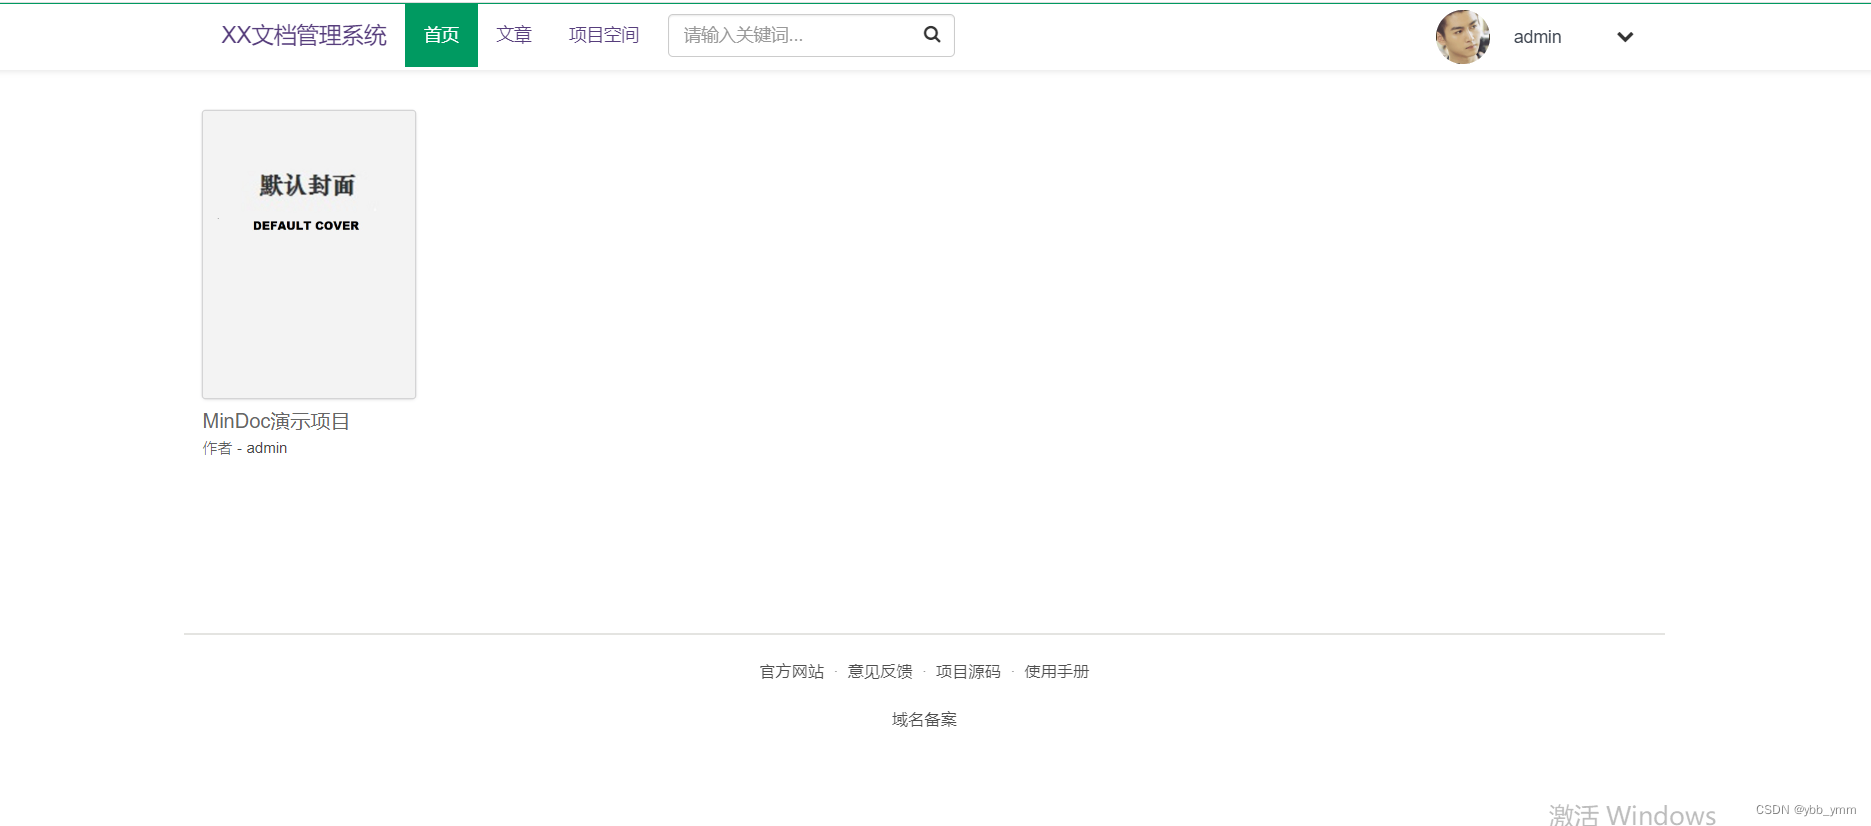
Task: Click the XX文档管理系统 site title
Action: [x=304, y=35]
